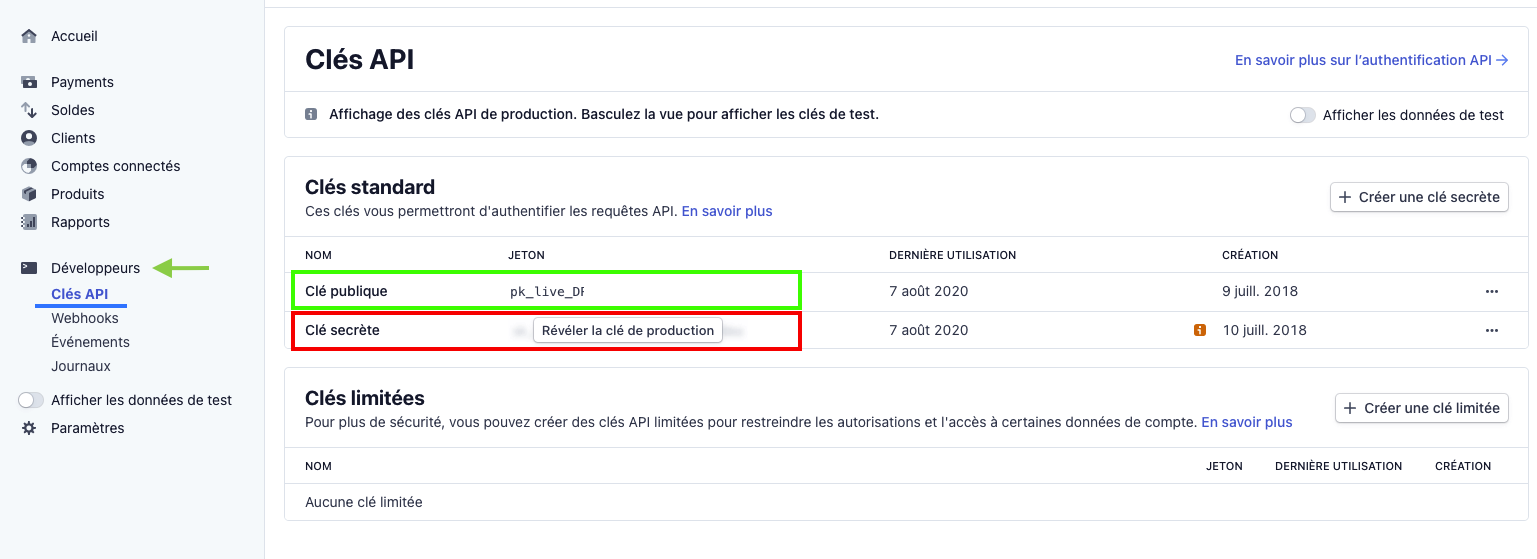This screenshot has width=1537, height=559.
Task: Click the orange info icon on Clé secrète row
Action: point(1200,330)
